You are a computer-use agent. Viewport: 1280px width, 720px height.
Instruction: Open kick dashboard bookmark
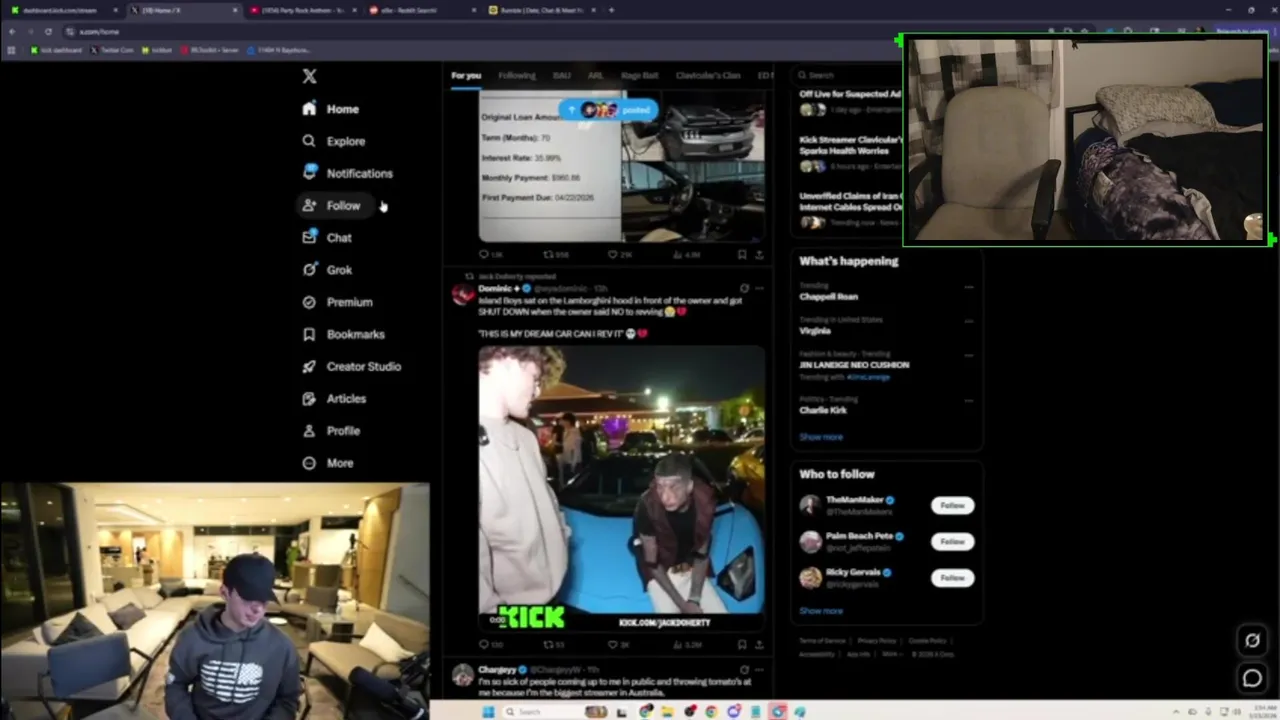pyautogui.click(x=57, y=50)
